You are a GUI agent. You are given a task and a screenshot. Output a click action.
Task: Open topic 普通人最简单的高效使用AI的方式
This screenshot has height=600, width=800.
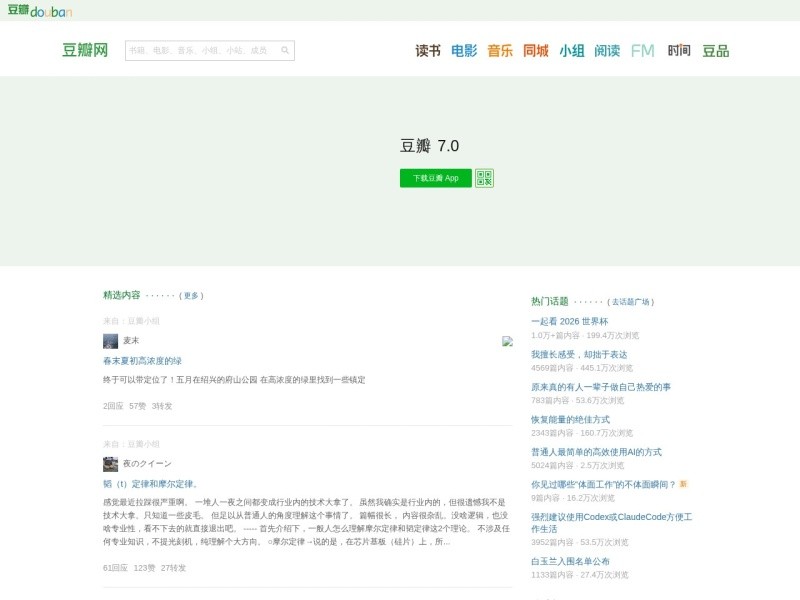(596, 452)
